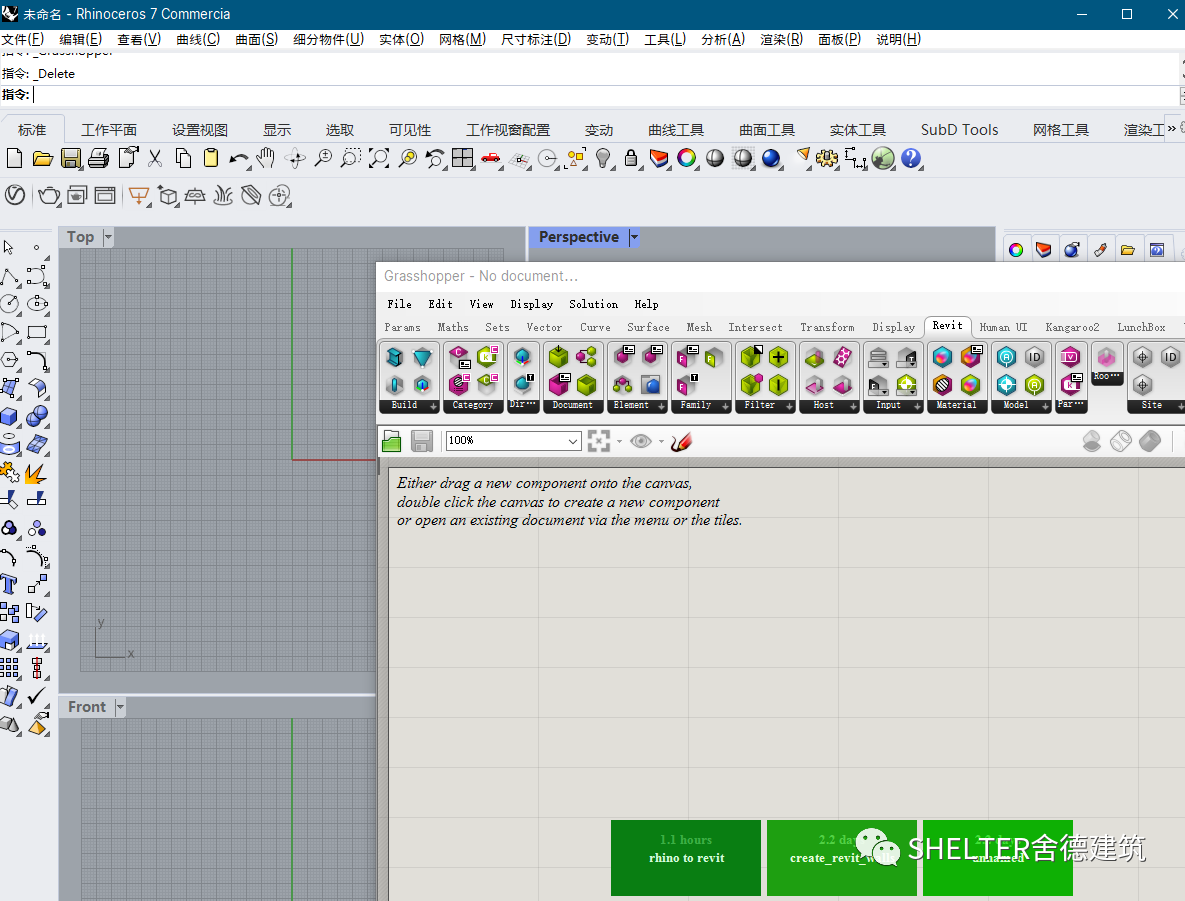The height and width of the screenshot is (901, 1185).
Task: Click the Rhino command input field
Action: 605,95
